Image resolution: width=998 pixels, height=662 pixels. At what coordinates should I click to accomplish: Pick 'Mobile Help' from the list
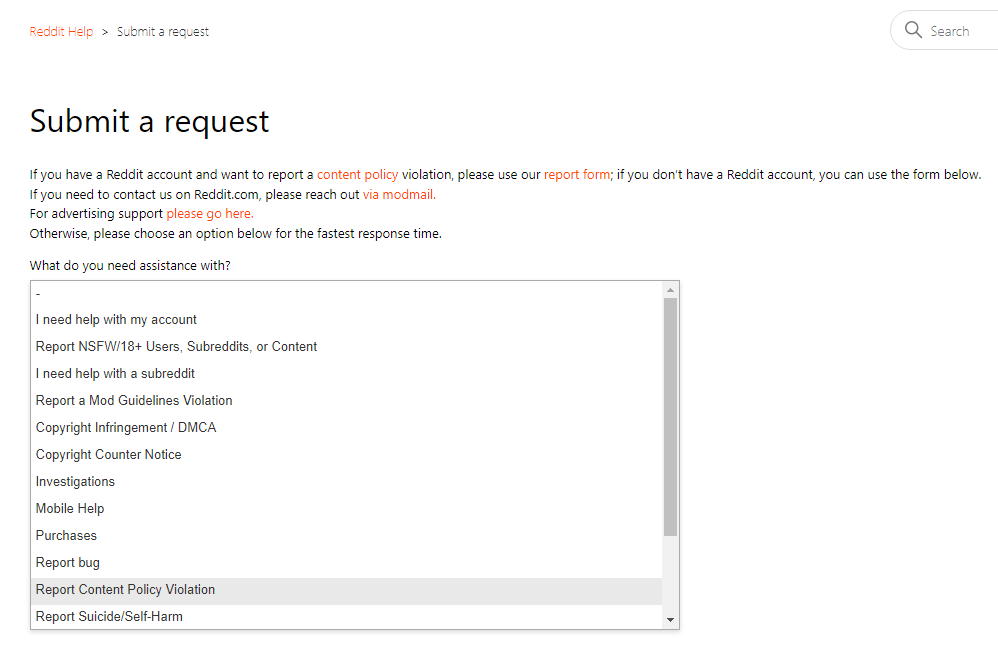[346, 509]
